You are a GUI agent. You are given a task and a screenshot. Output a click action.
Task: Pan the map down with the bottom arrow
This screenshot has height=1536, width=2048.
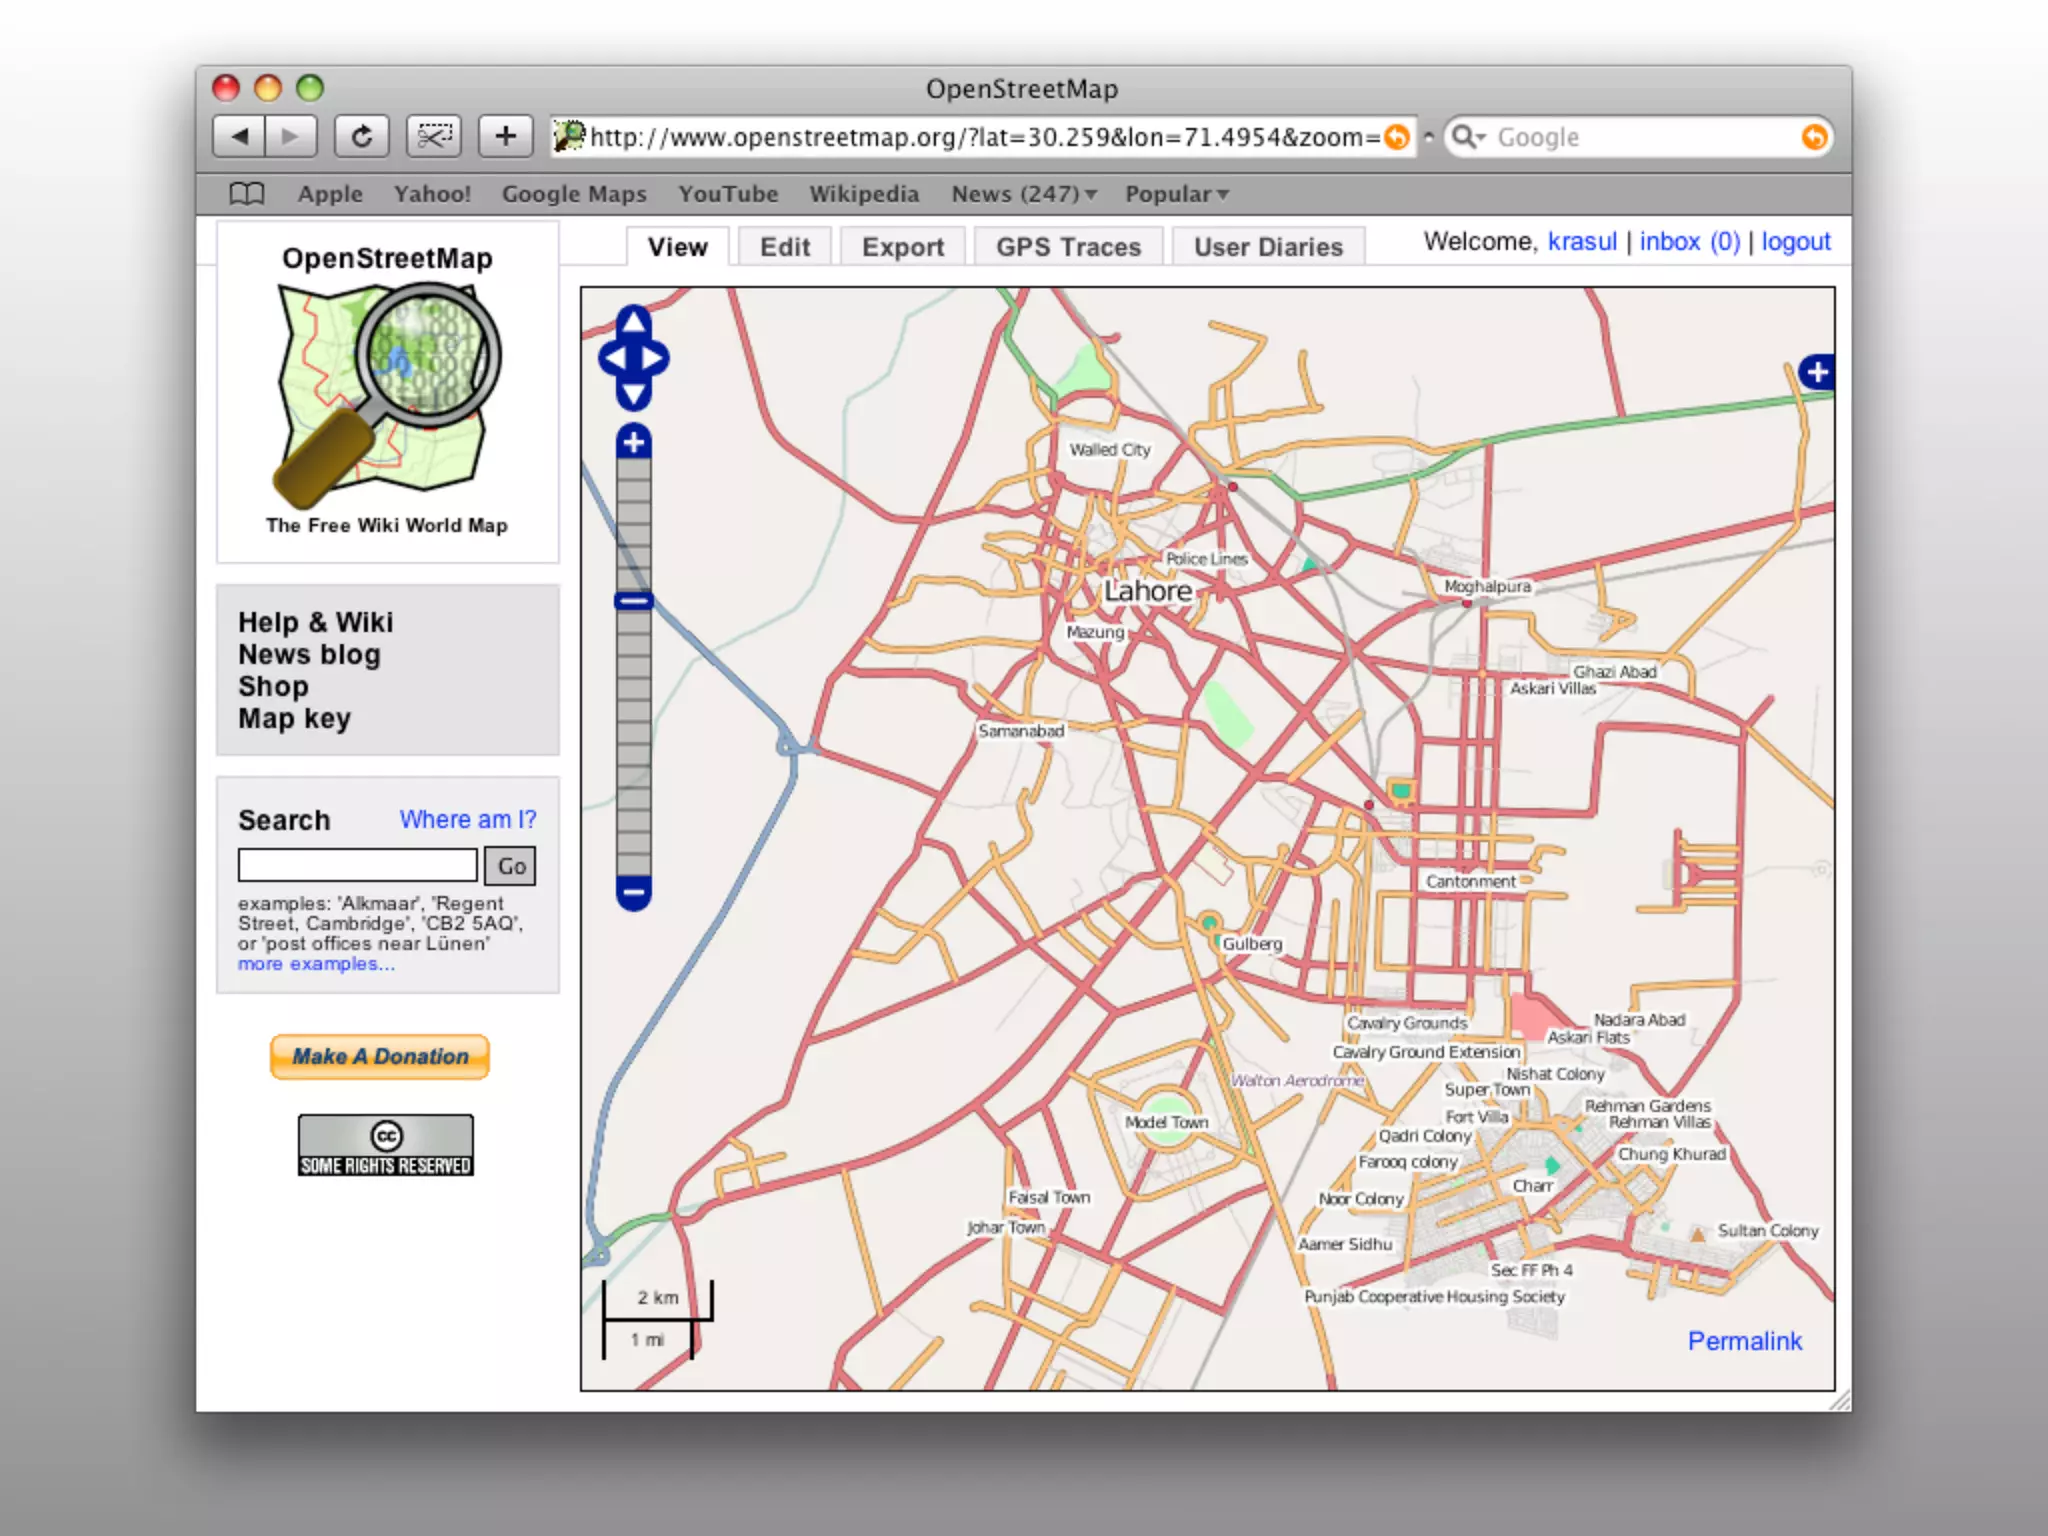634,394
